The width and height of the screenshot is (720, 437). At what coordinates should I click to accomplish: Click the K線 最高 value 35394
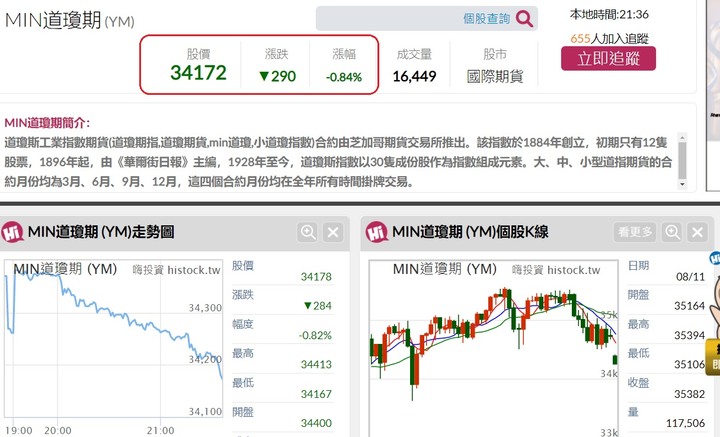click(x=689, y=335)
